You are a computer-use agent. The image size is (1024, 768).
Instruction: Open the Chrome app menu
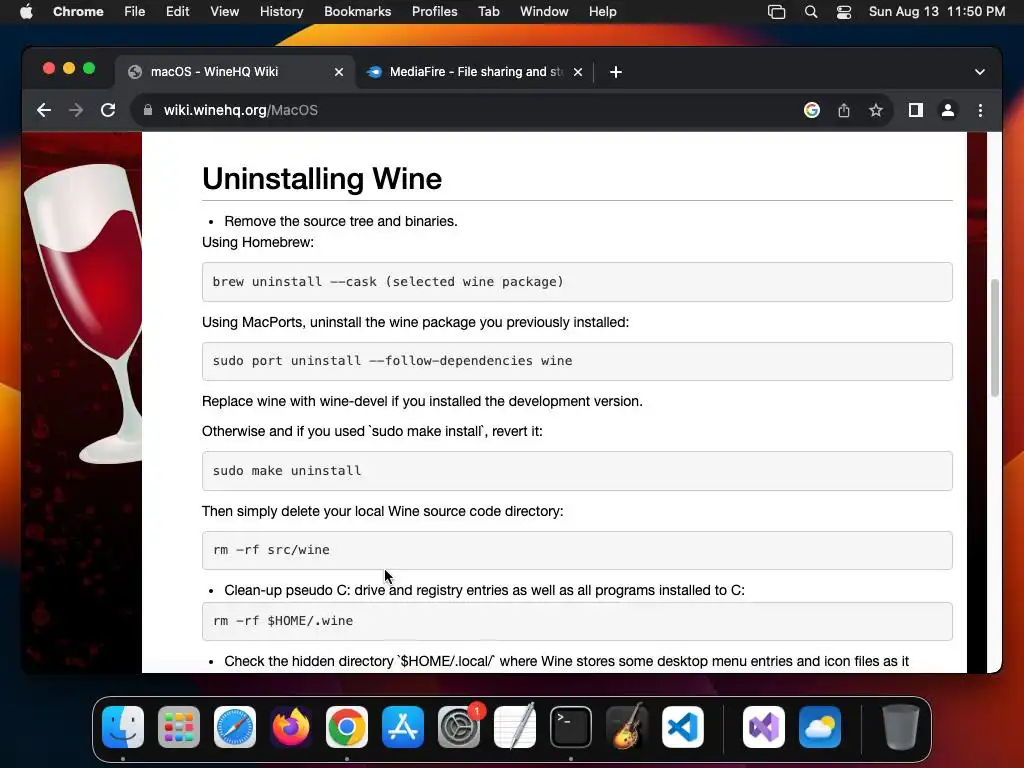pos(78,12)
